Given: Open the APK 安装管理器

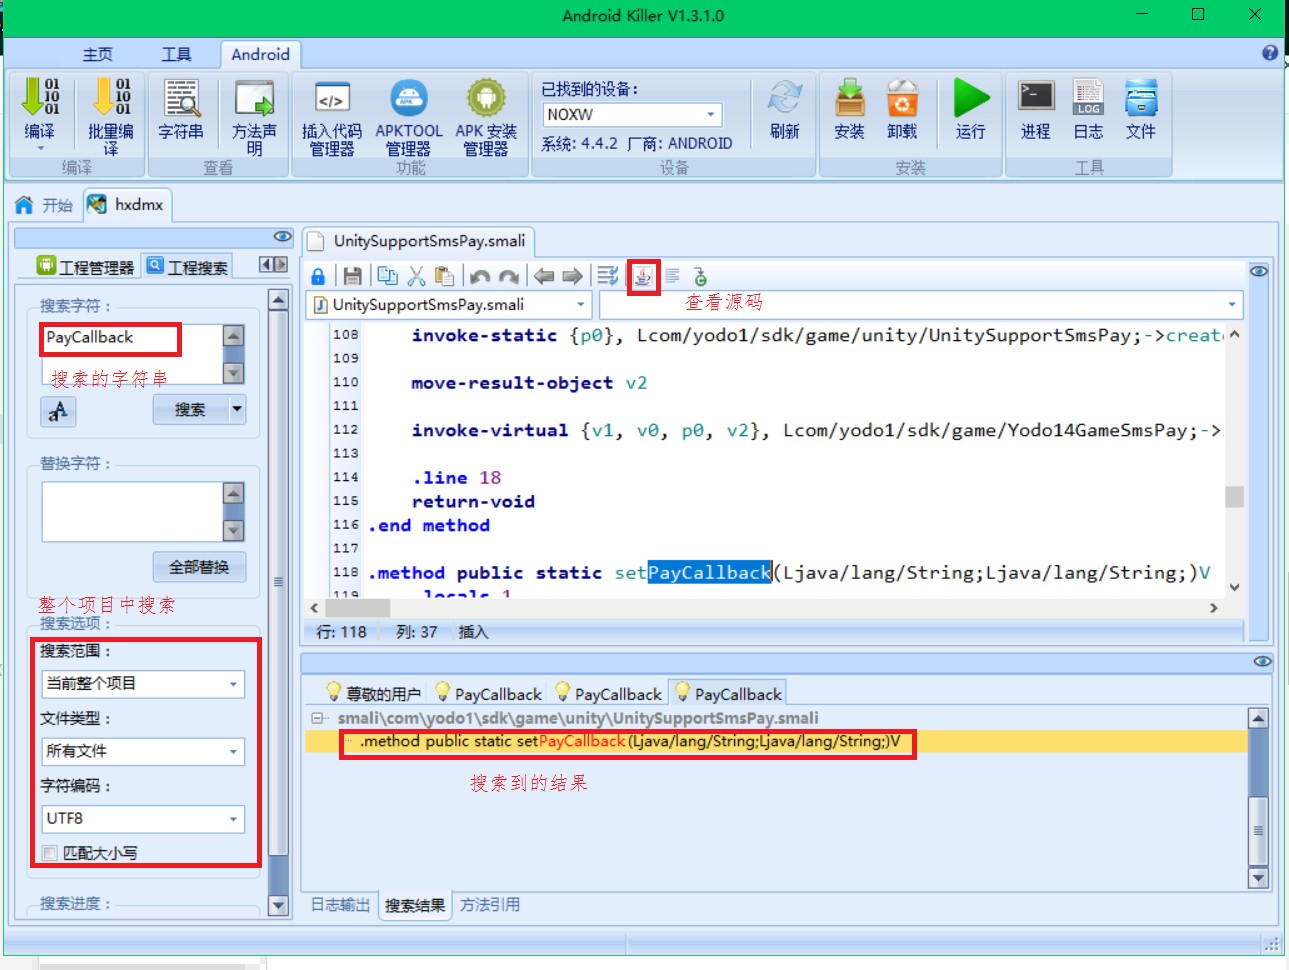Looking at the screenshot, I should pos(486,98).
